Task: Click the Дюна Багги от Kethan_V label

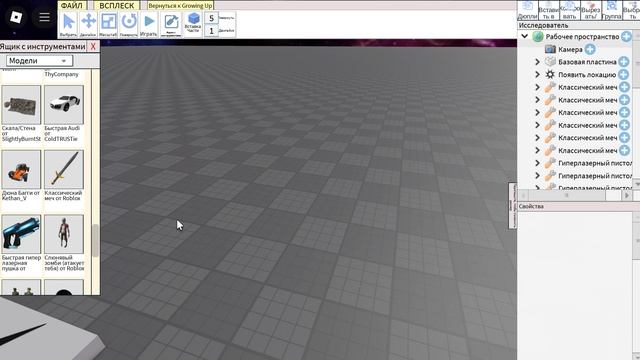Action: (21, 196)
